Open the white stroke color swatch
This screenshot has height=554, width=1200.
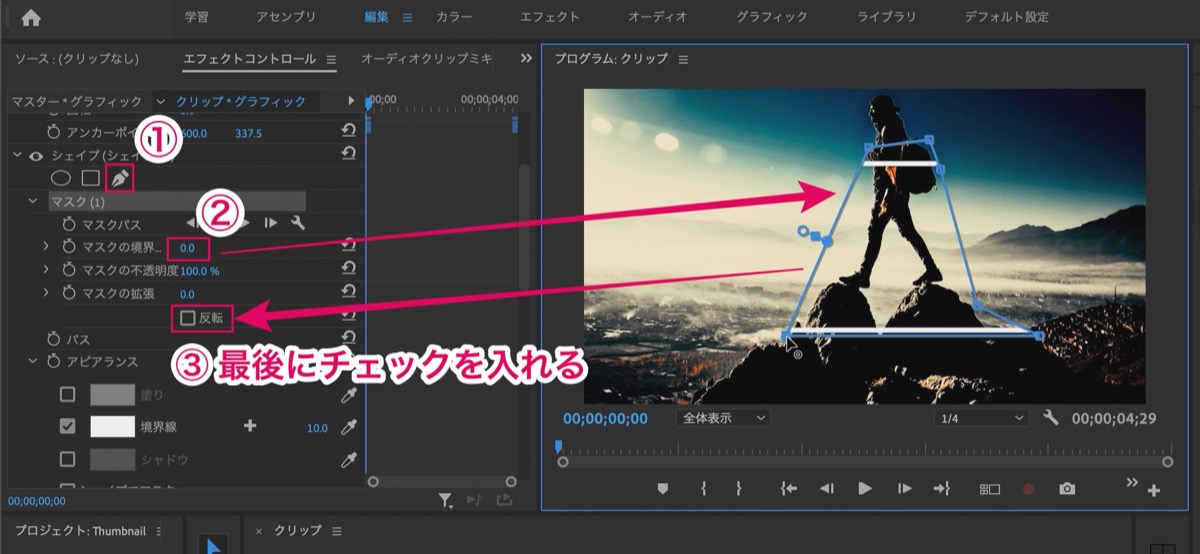(x=112, y=427)
